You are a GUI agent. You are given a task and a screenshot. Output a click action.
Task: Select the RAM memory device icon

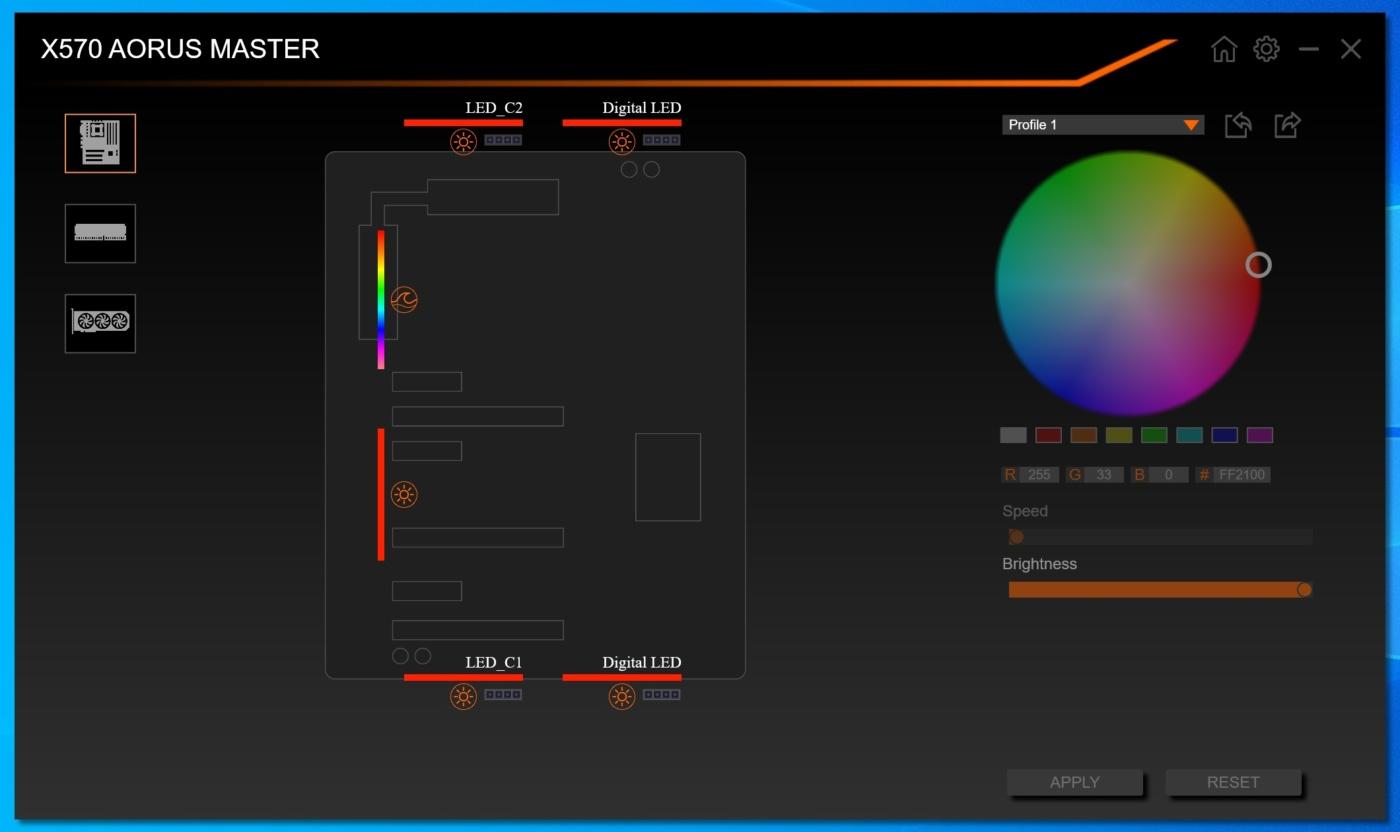click(x=100, y=233)
